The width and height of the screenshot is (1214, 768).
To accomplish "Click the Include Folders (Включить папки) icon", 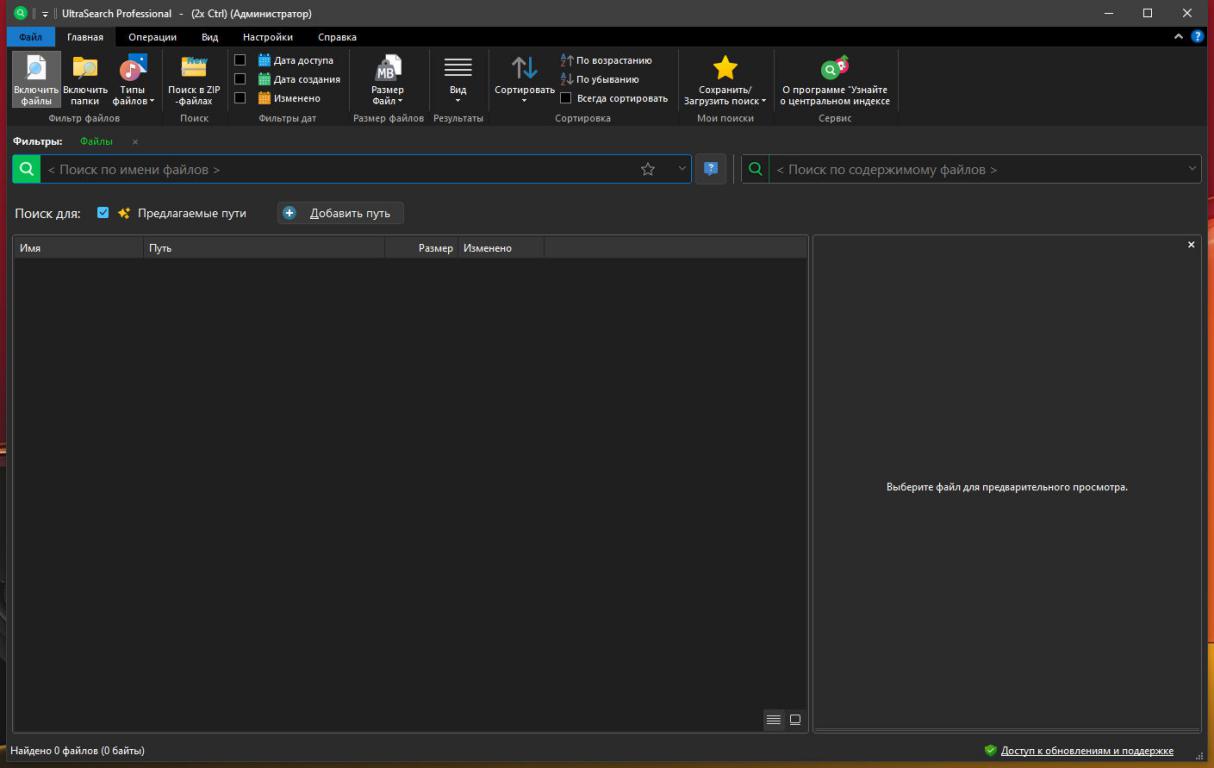I will tap(85, 70).
